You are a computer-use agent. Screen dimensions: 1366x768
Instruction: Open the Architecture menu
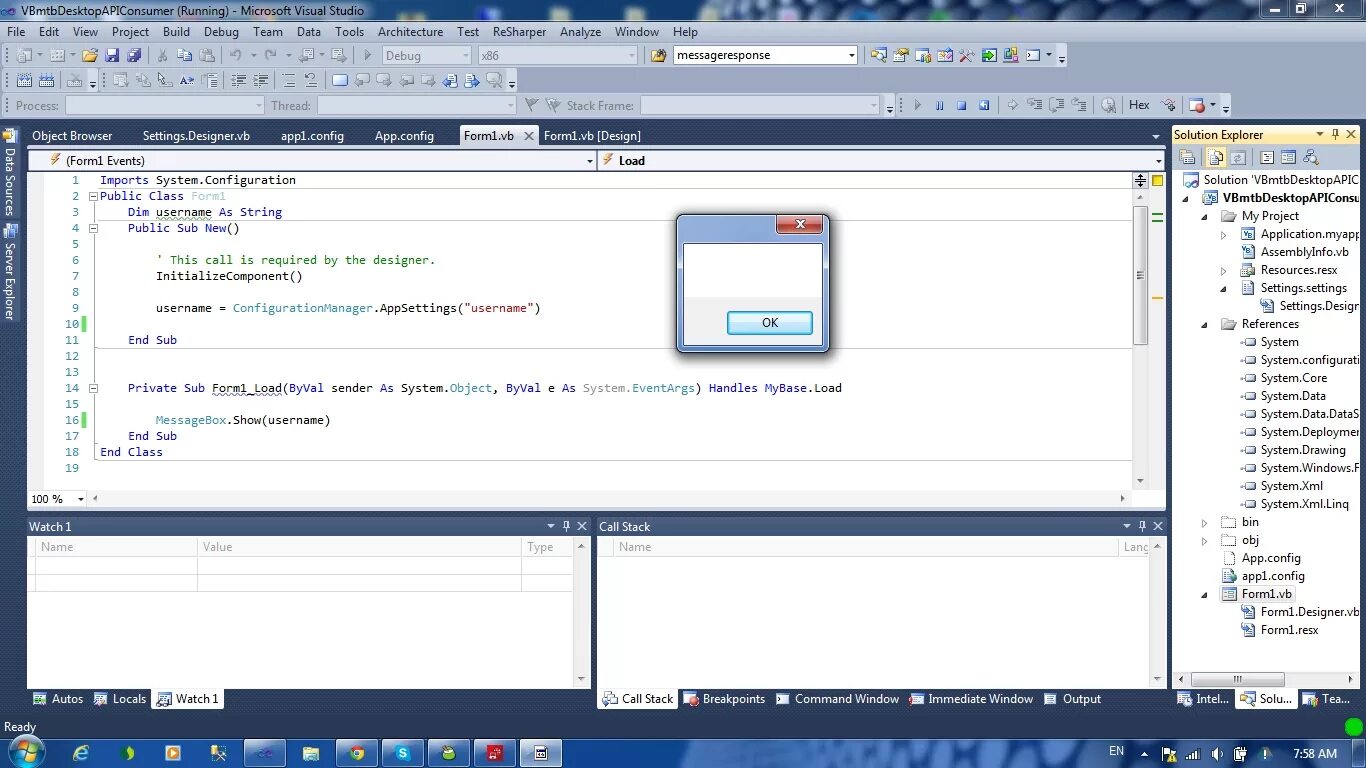(410, 31)
